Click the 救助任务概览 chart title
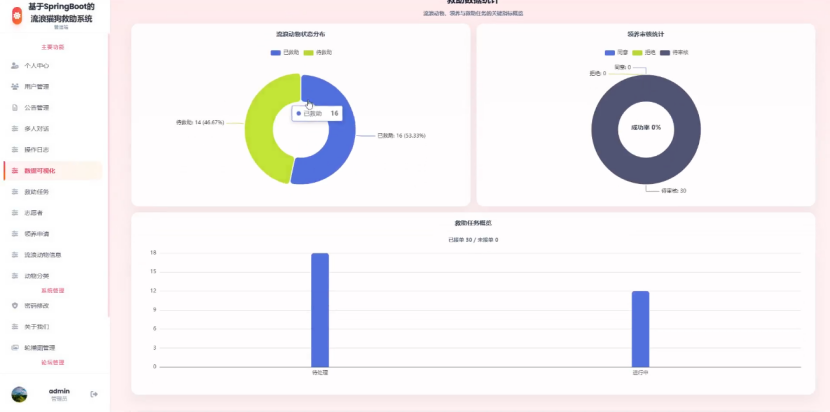The height and width of the screenshot is (412, 830). [473, 223]
